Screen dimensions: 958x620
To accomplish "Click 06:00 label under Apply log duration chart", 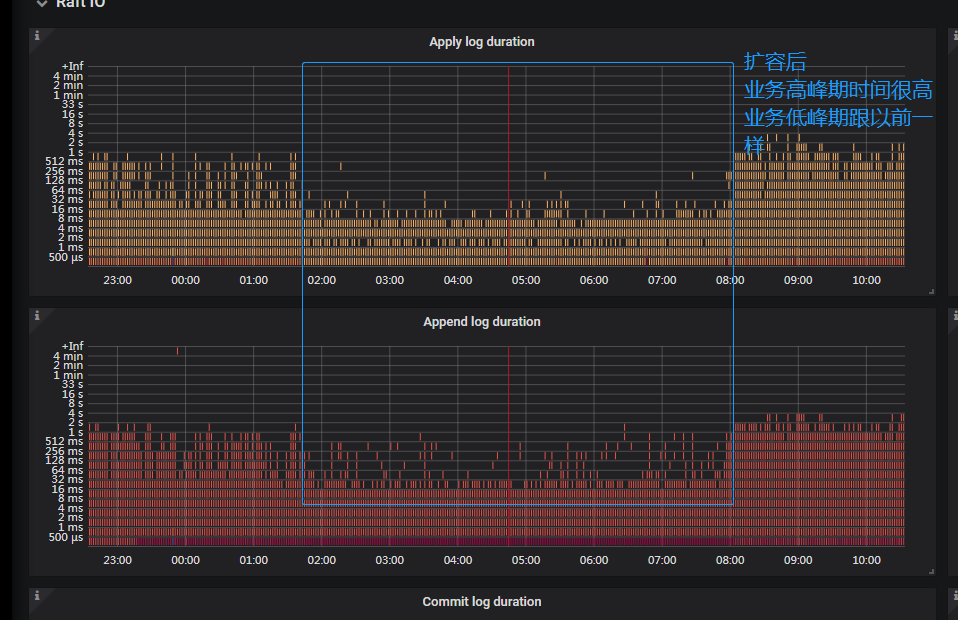I will click(594, 280).
